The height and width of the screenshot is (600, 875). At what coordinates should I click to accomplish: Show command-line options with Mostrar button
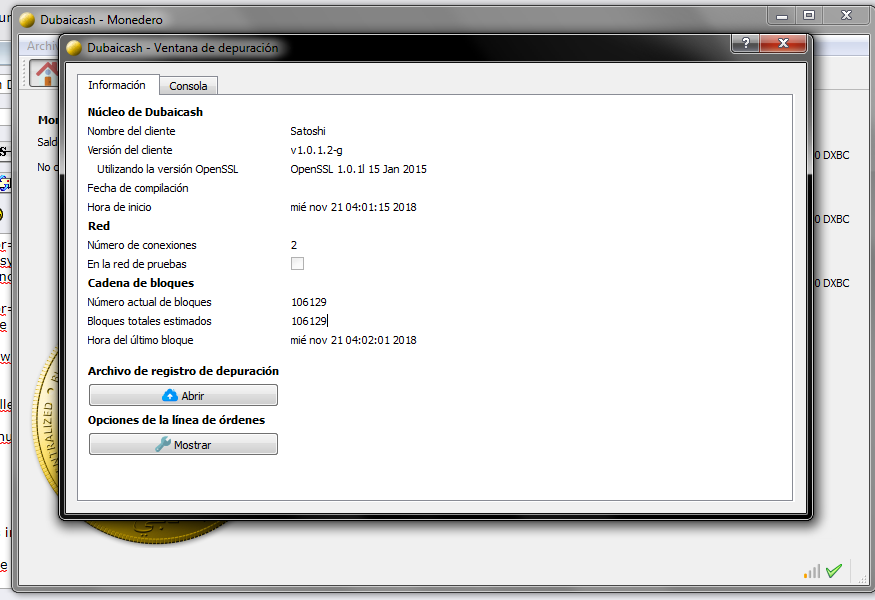click(183, 445)
